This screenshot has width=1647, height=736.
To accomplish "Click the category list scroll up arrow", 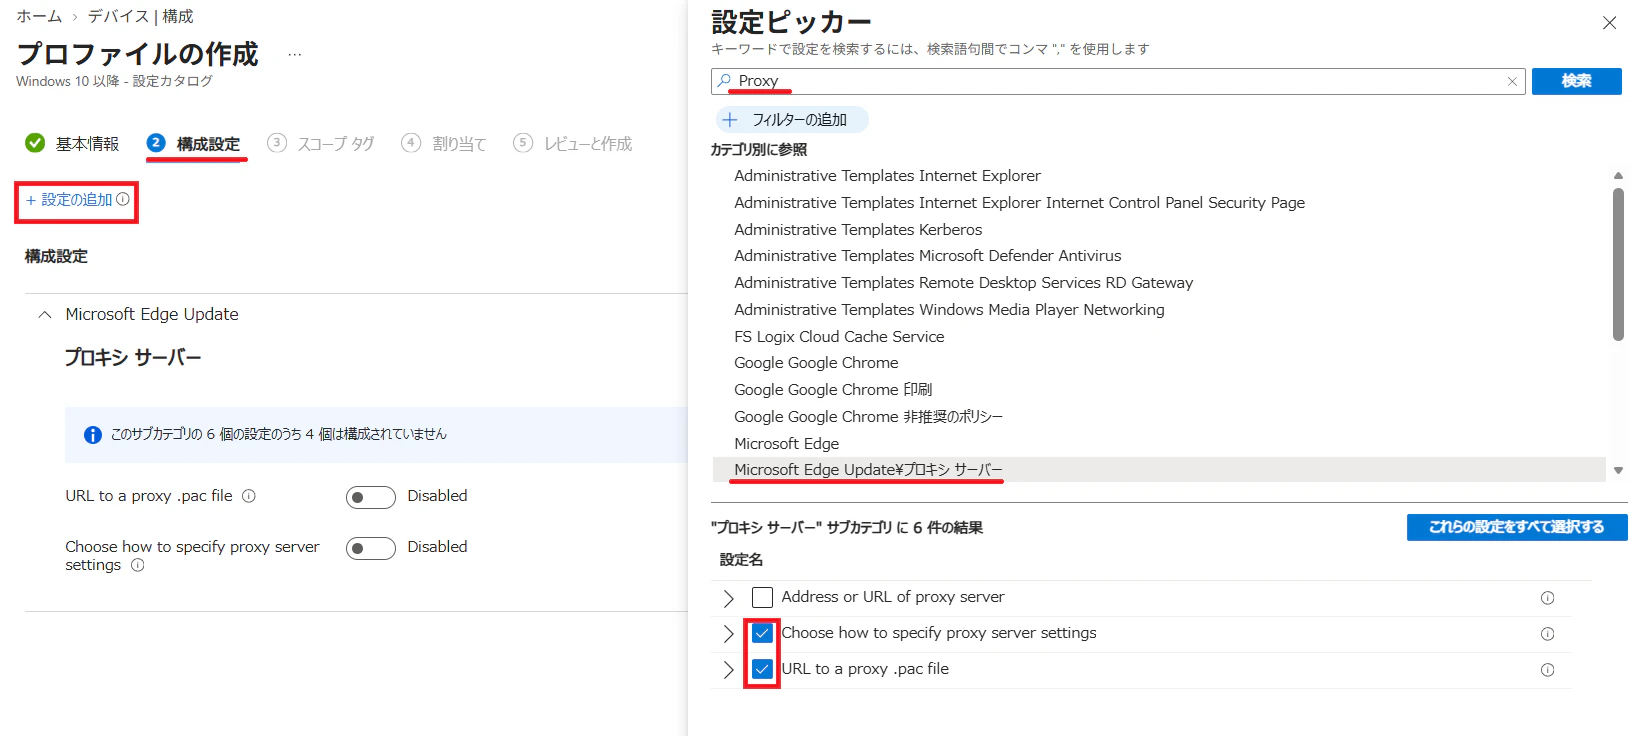I will tap(1618, 176).
